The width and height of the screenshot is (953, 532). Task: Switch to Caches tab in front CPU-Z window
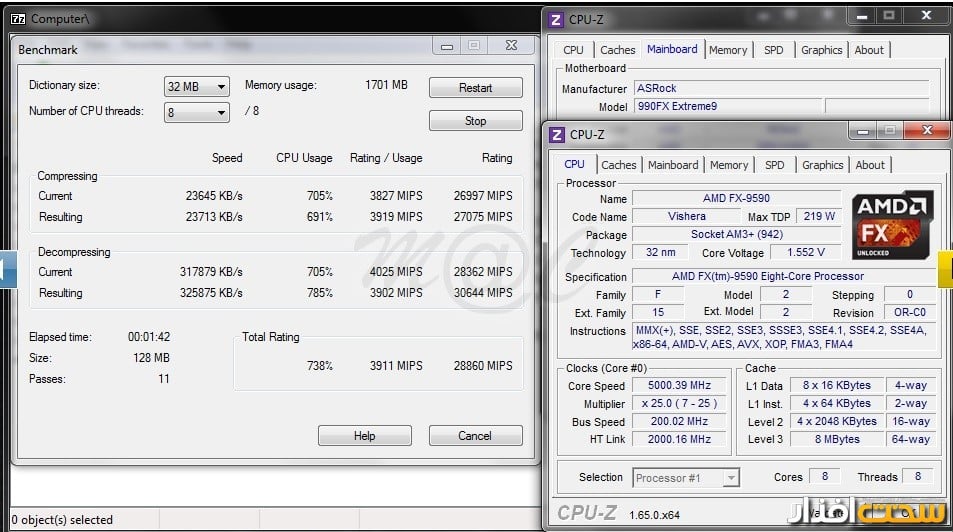619,165
